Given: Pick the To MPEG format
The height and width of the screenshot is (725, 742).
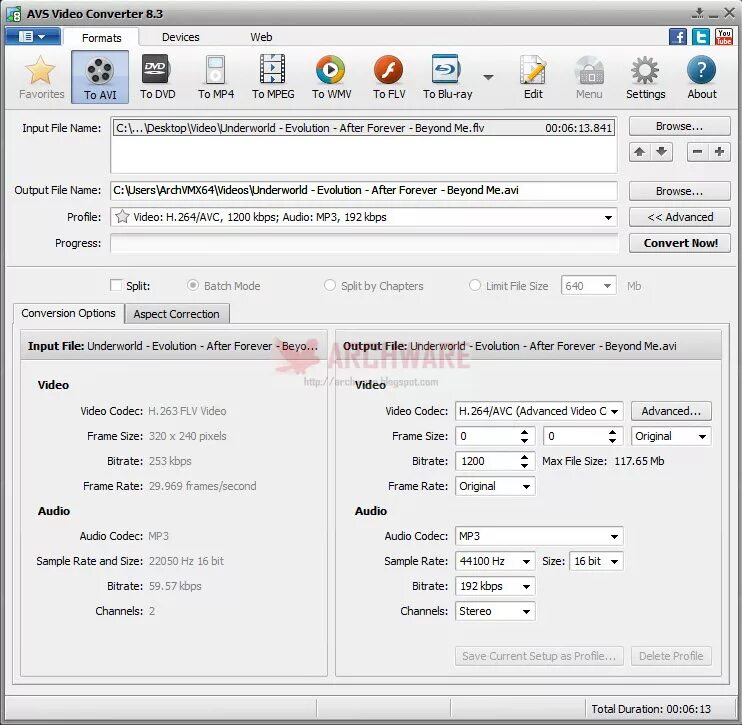Looking at the screenshot, I should click(x=273, y=77).
